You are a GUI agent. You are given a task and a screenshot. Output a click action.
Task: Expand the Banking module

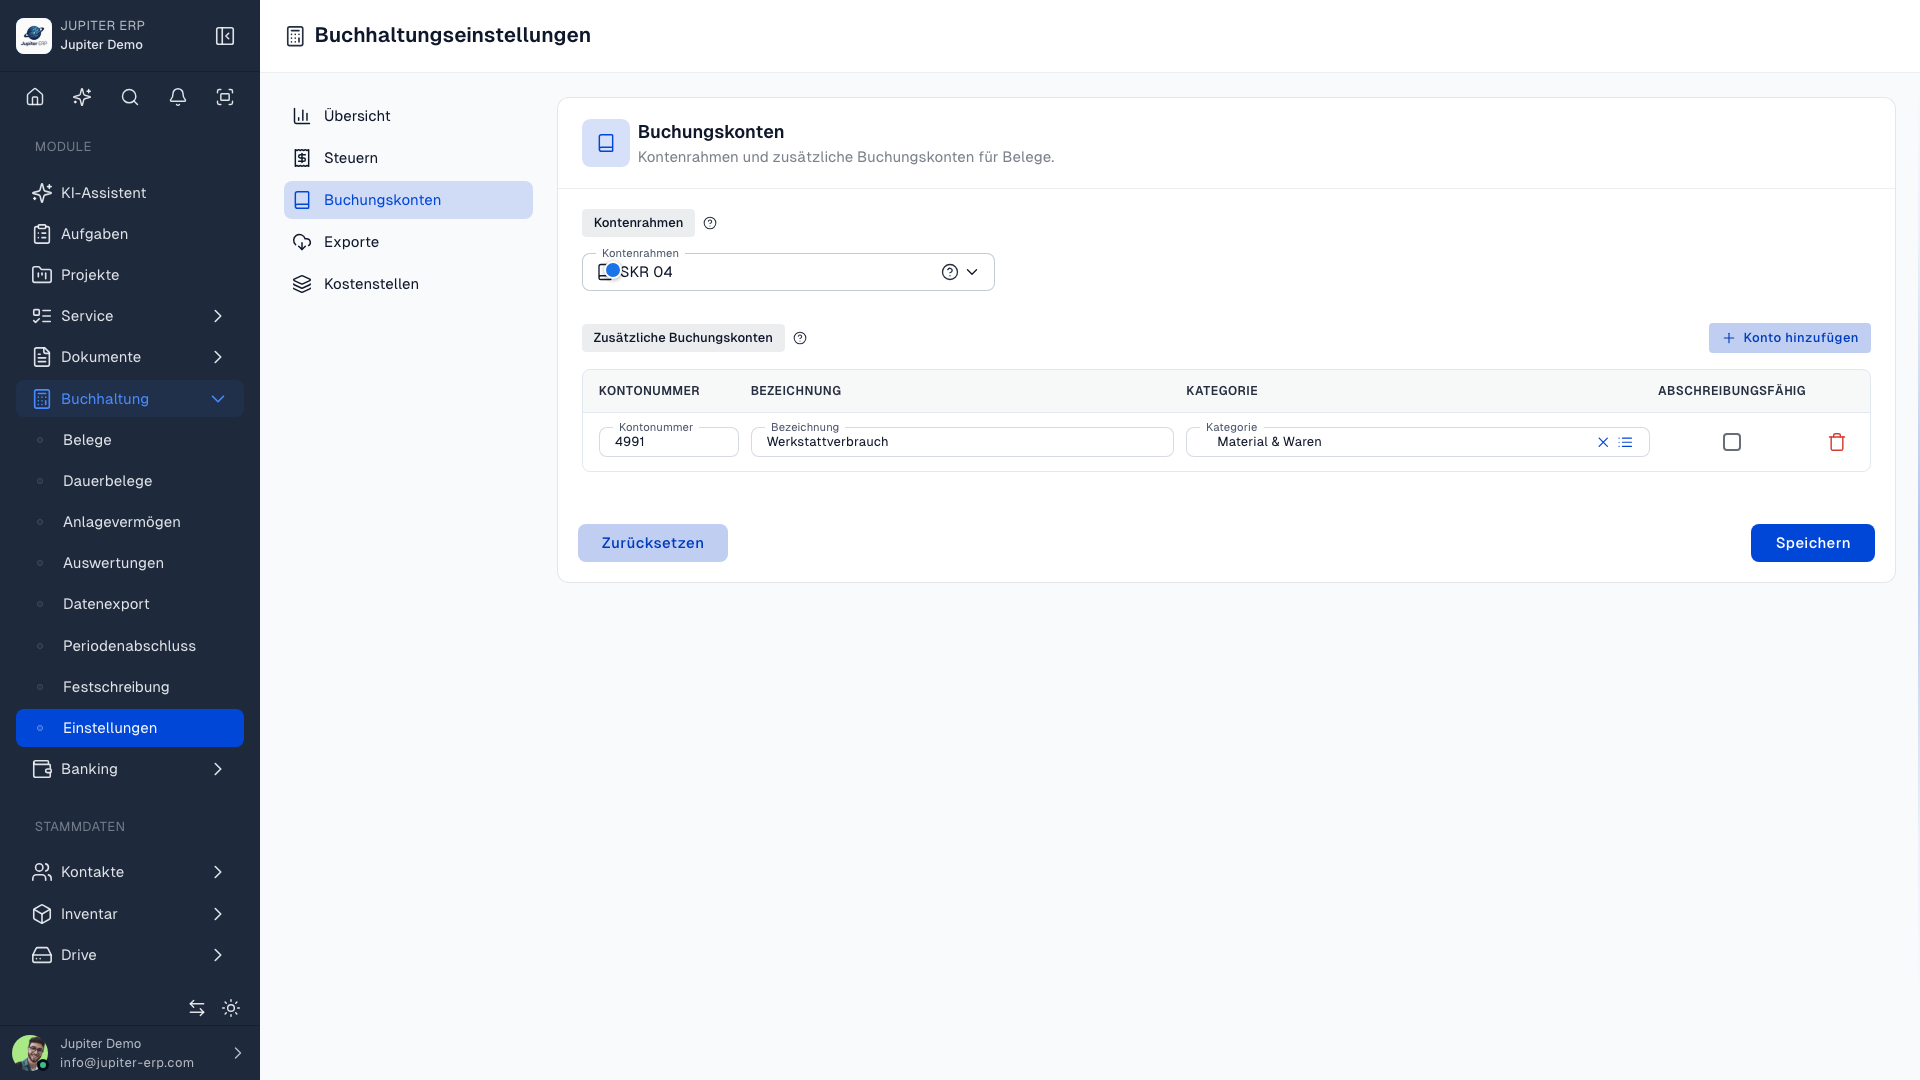(130, 769)
